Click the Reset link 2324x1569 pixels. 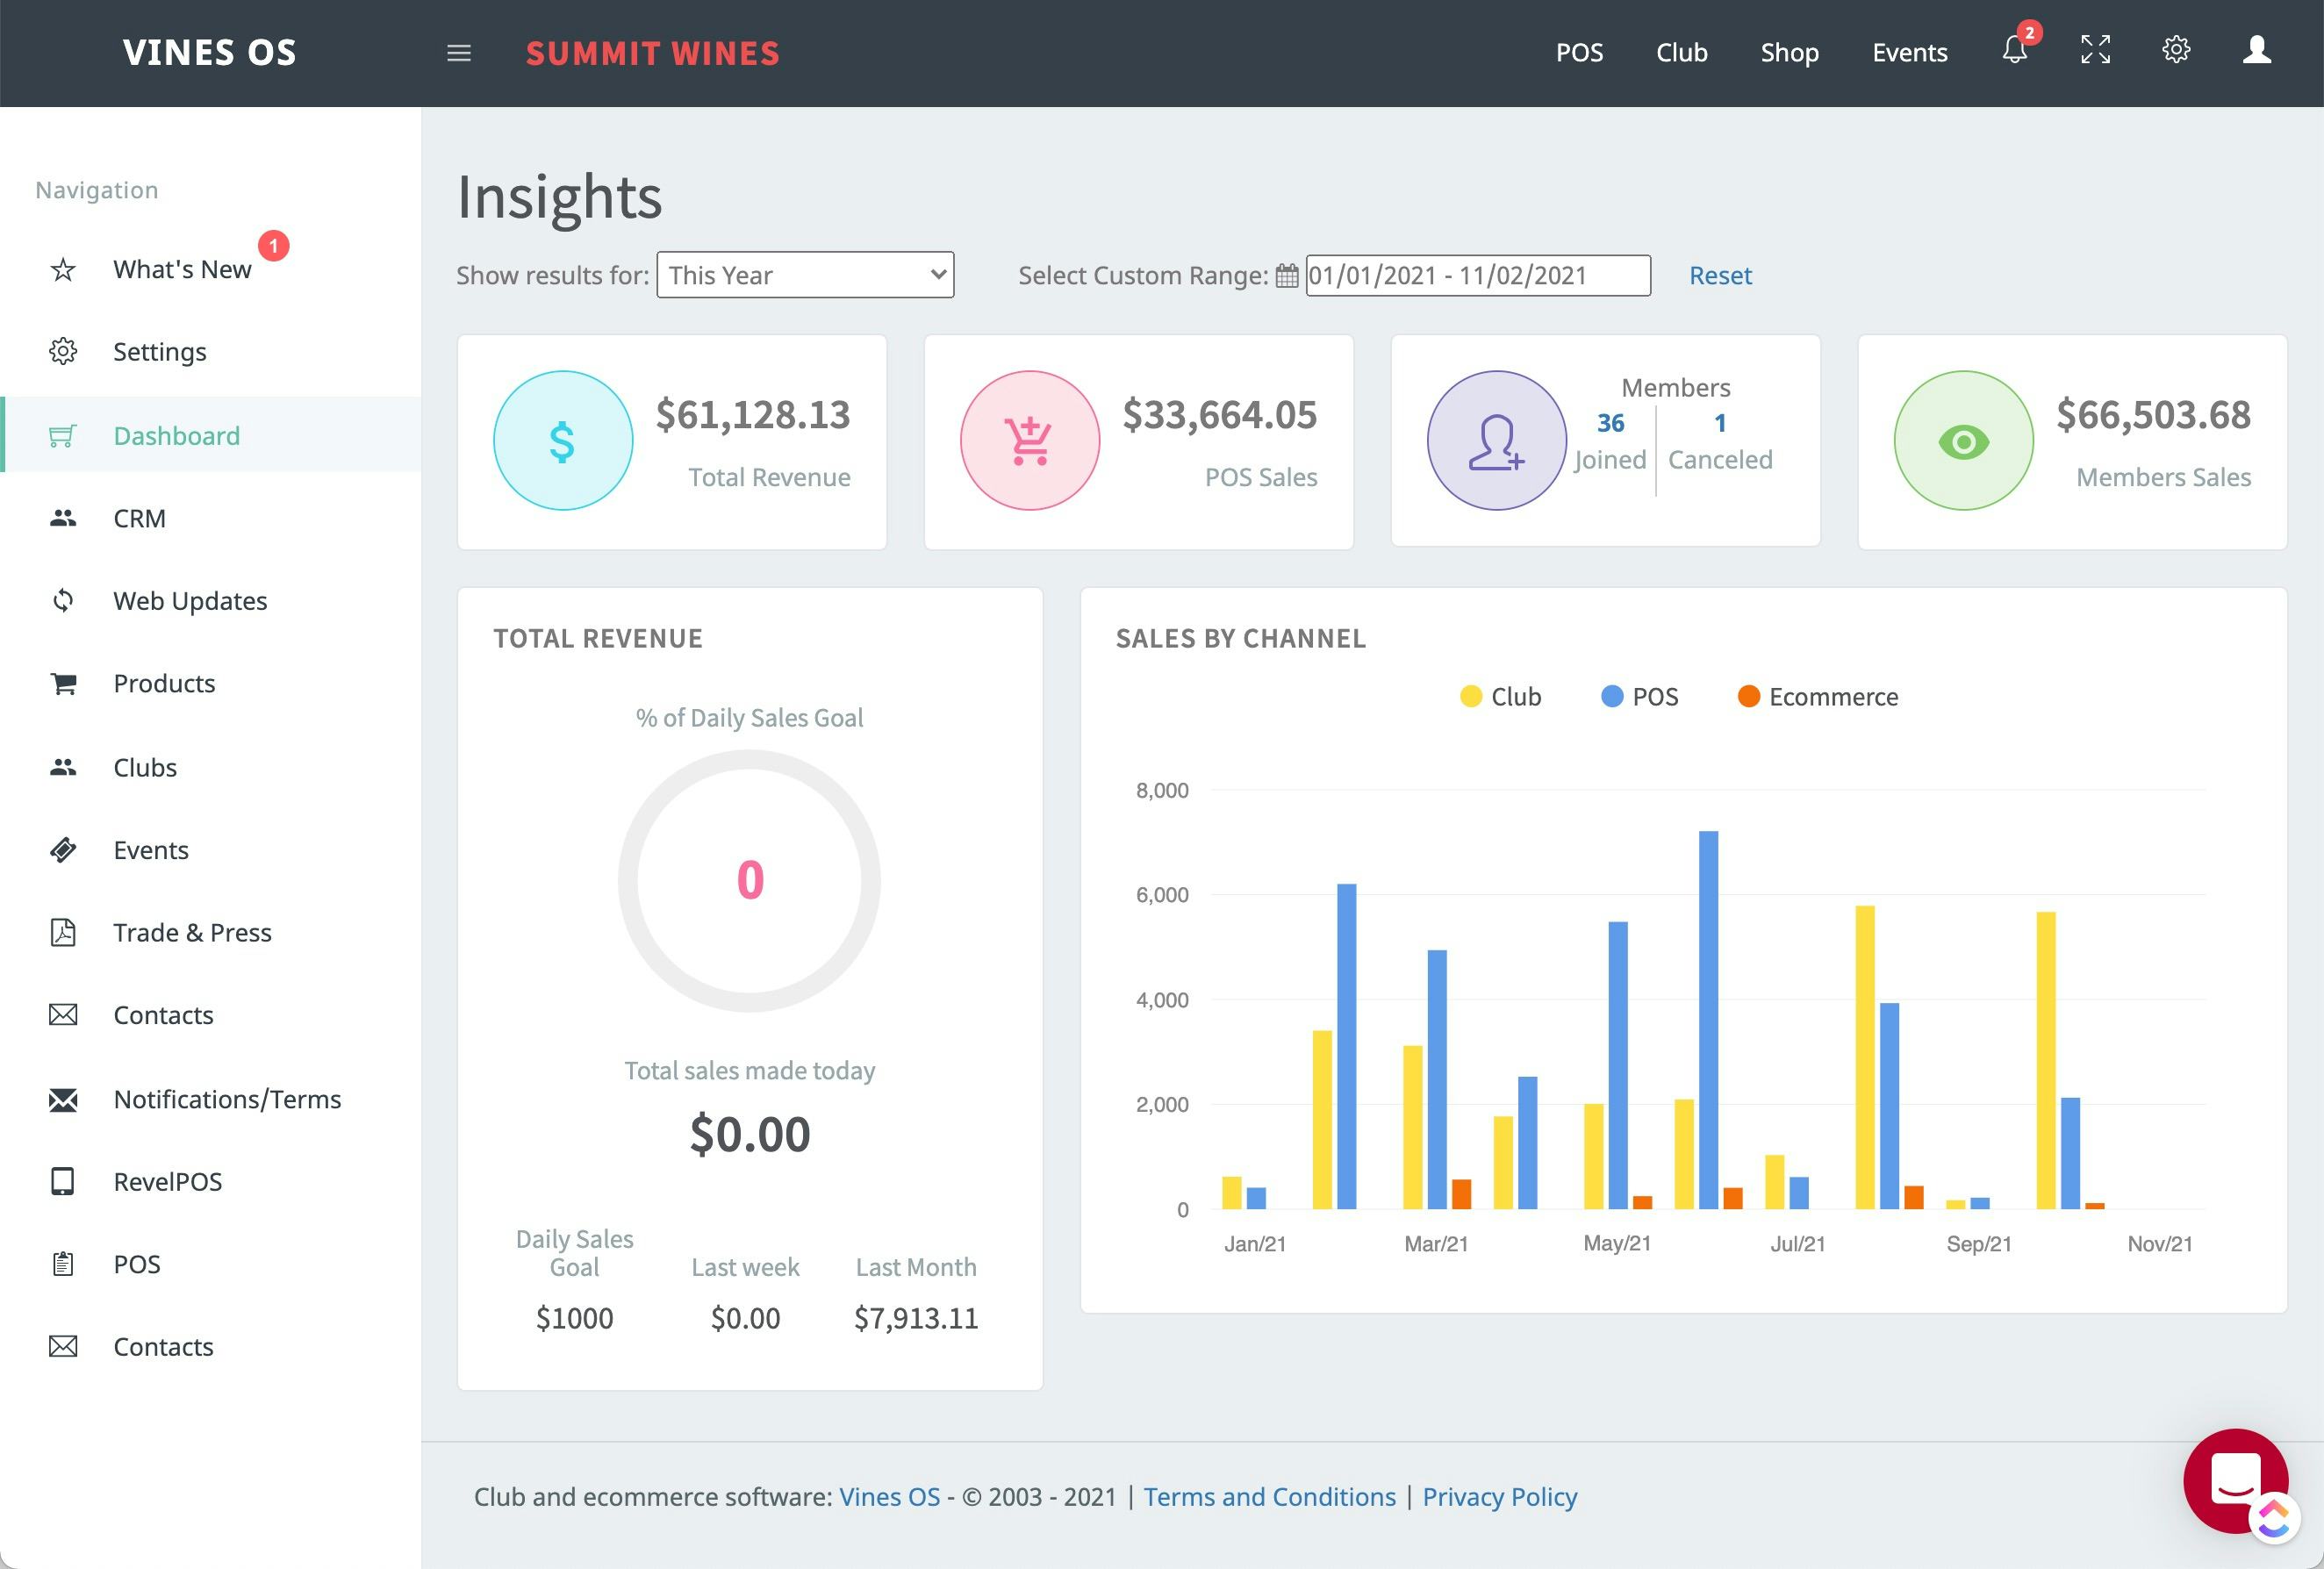point(1720,276)
